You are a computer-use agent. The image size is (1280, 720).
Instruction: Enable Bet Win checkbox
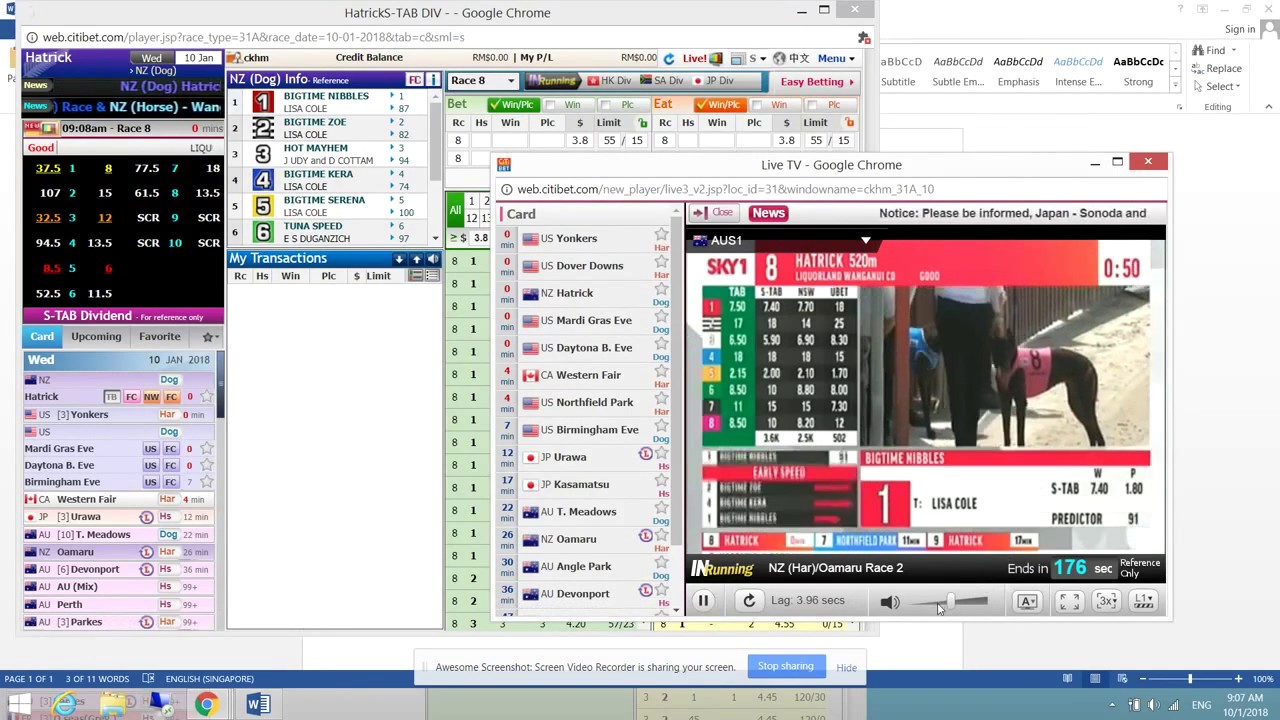click(550, 104)
